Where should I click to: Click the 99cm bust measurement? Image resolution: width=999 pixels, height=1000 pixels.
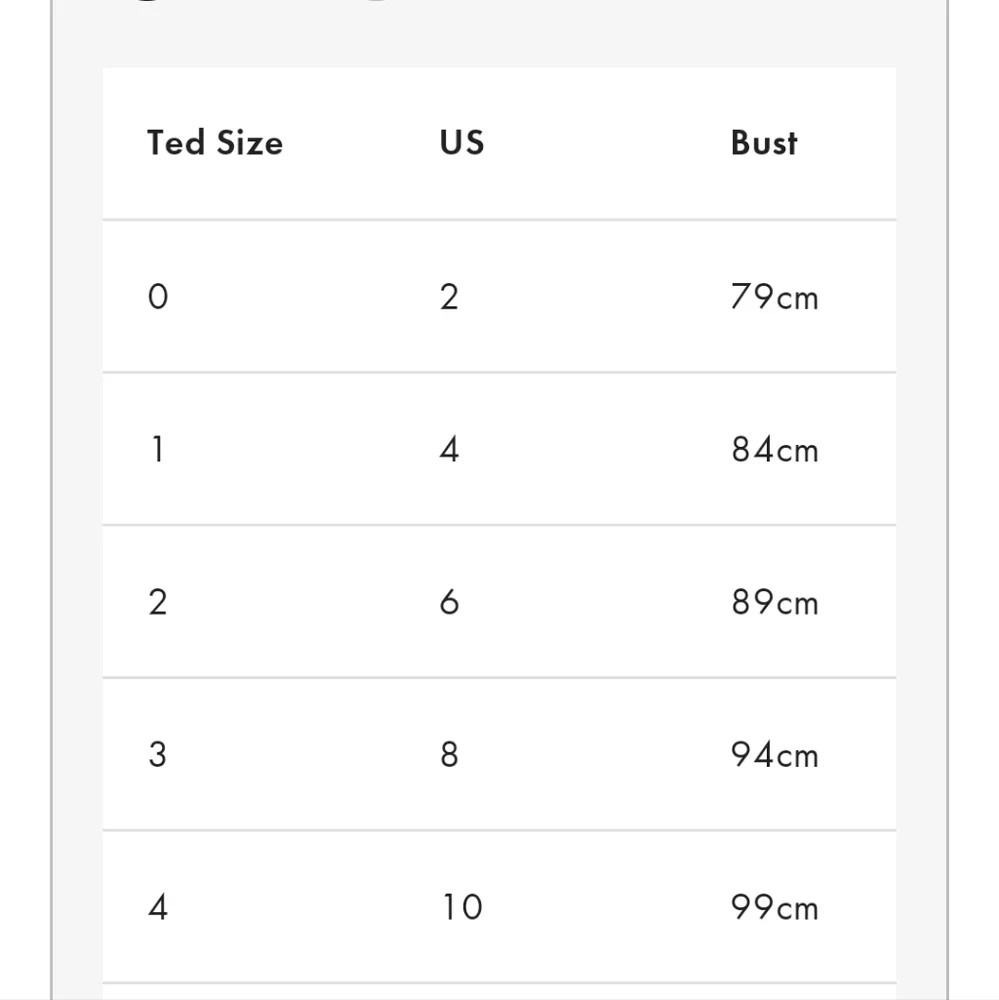[774, 907]
